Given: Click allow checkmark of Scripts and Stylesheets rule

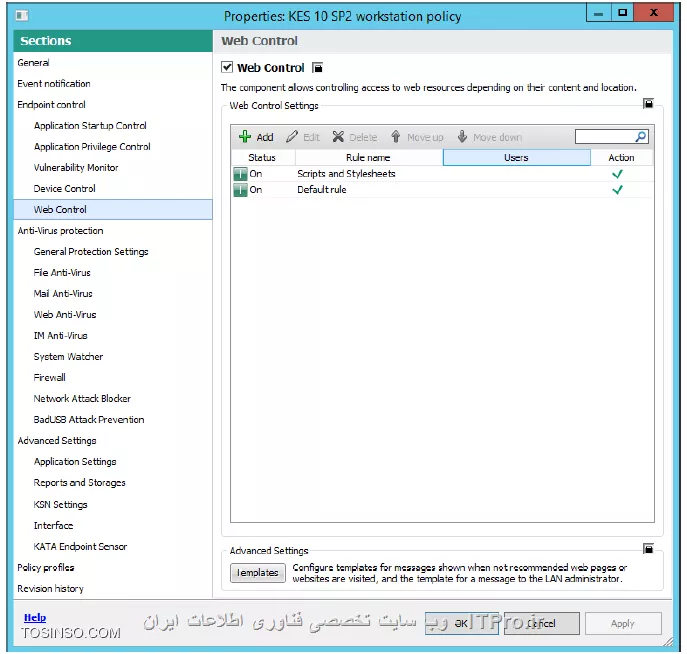Looking at the screenshot, I should click(x=617, y=174).
